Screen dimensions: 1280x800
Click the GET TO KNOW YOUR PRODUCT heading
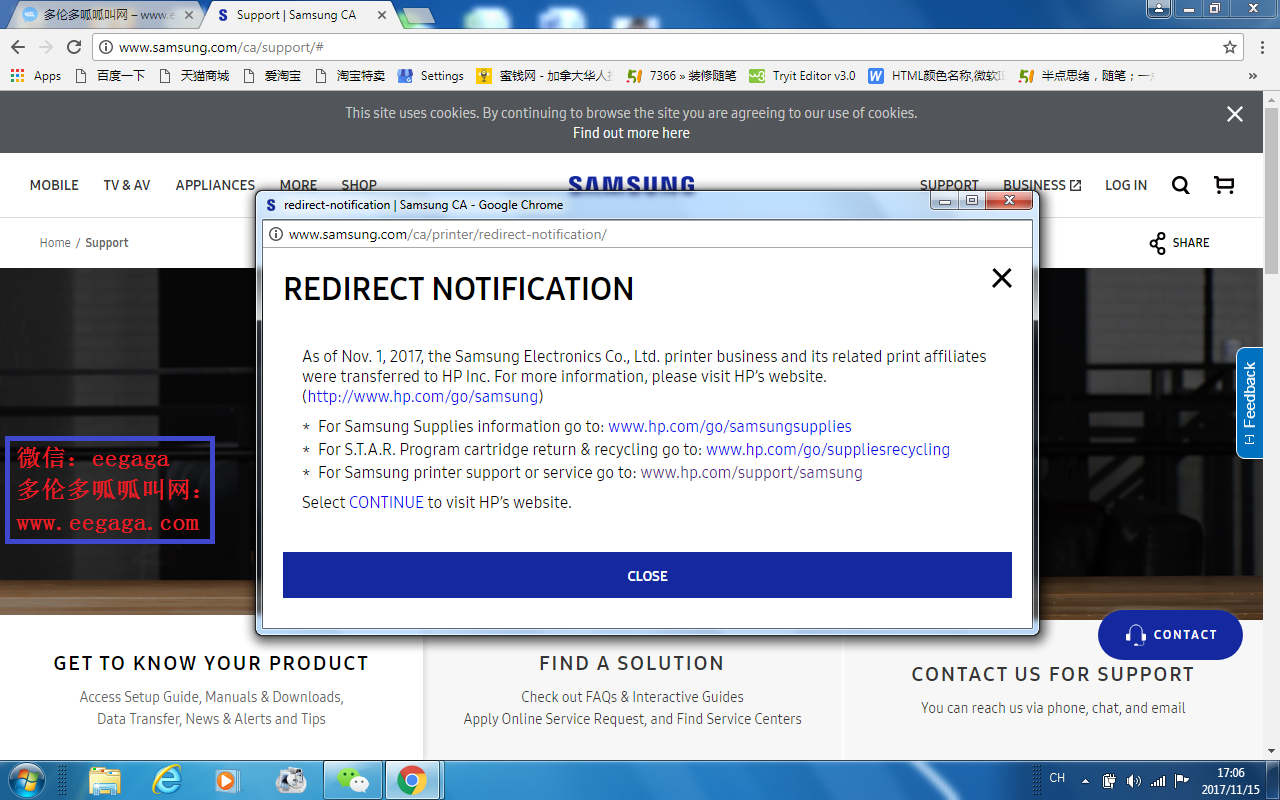[211, 663]
